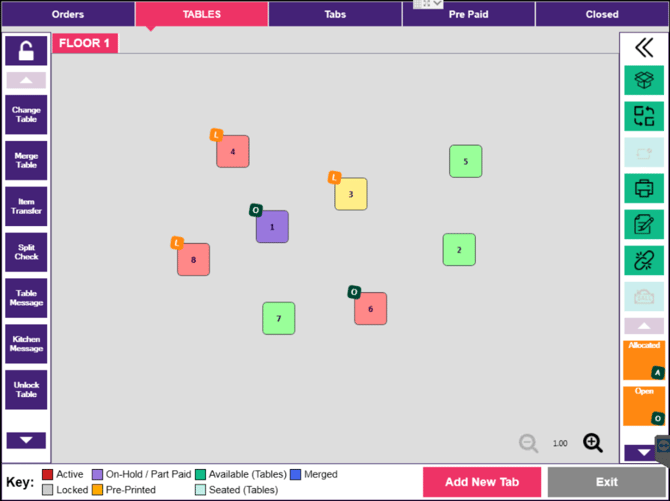The width and height of the screenshot is (670, 501).
Task: Click the green printer icon
Action: tap(644, 188)
